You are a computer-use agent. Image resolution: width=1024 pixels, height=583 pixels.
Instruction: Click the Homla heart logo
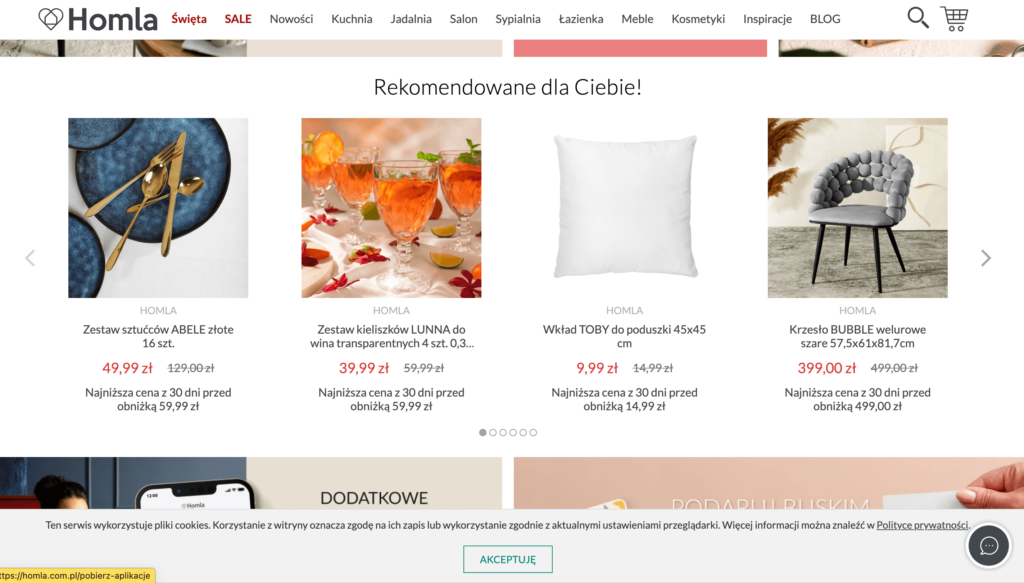(x=97, y=19)
